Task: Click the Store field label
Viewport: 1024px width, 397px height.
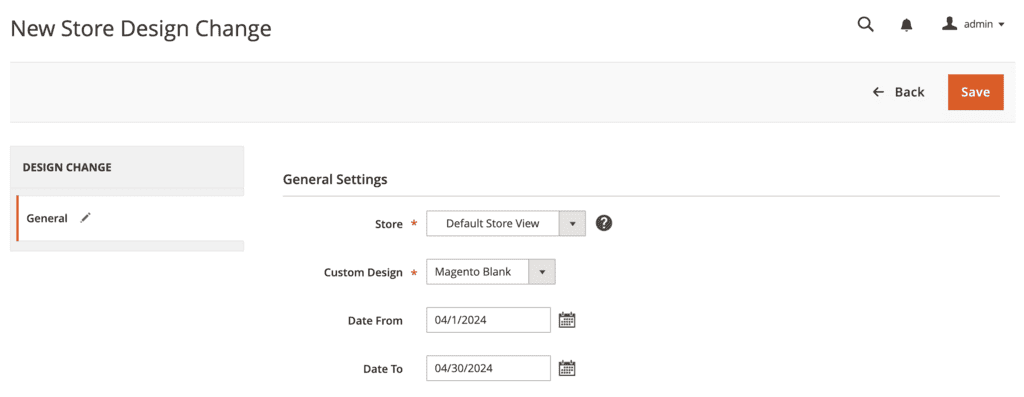Action: (389, 224)
